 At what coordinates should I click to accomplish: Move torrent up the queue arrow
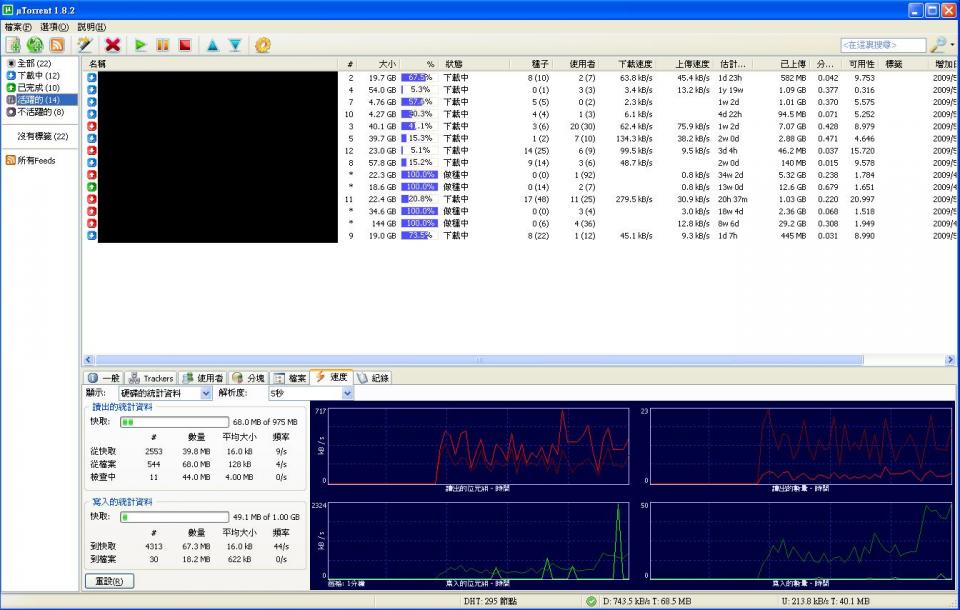(x=212, y=45)
